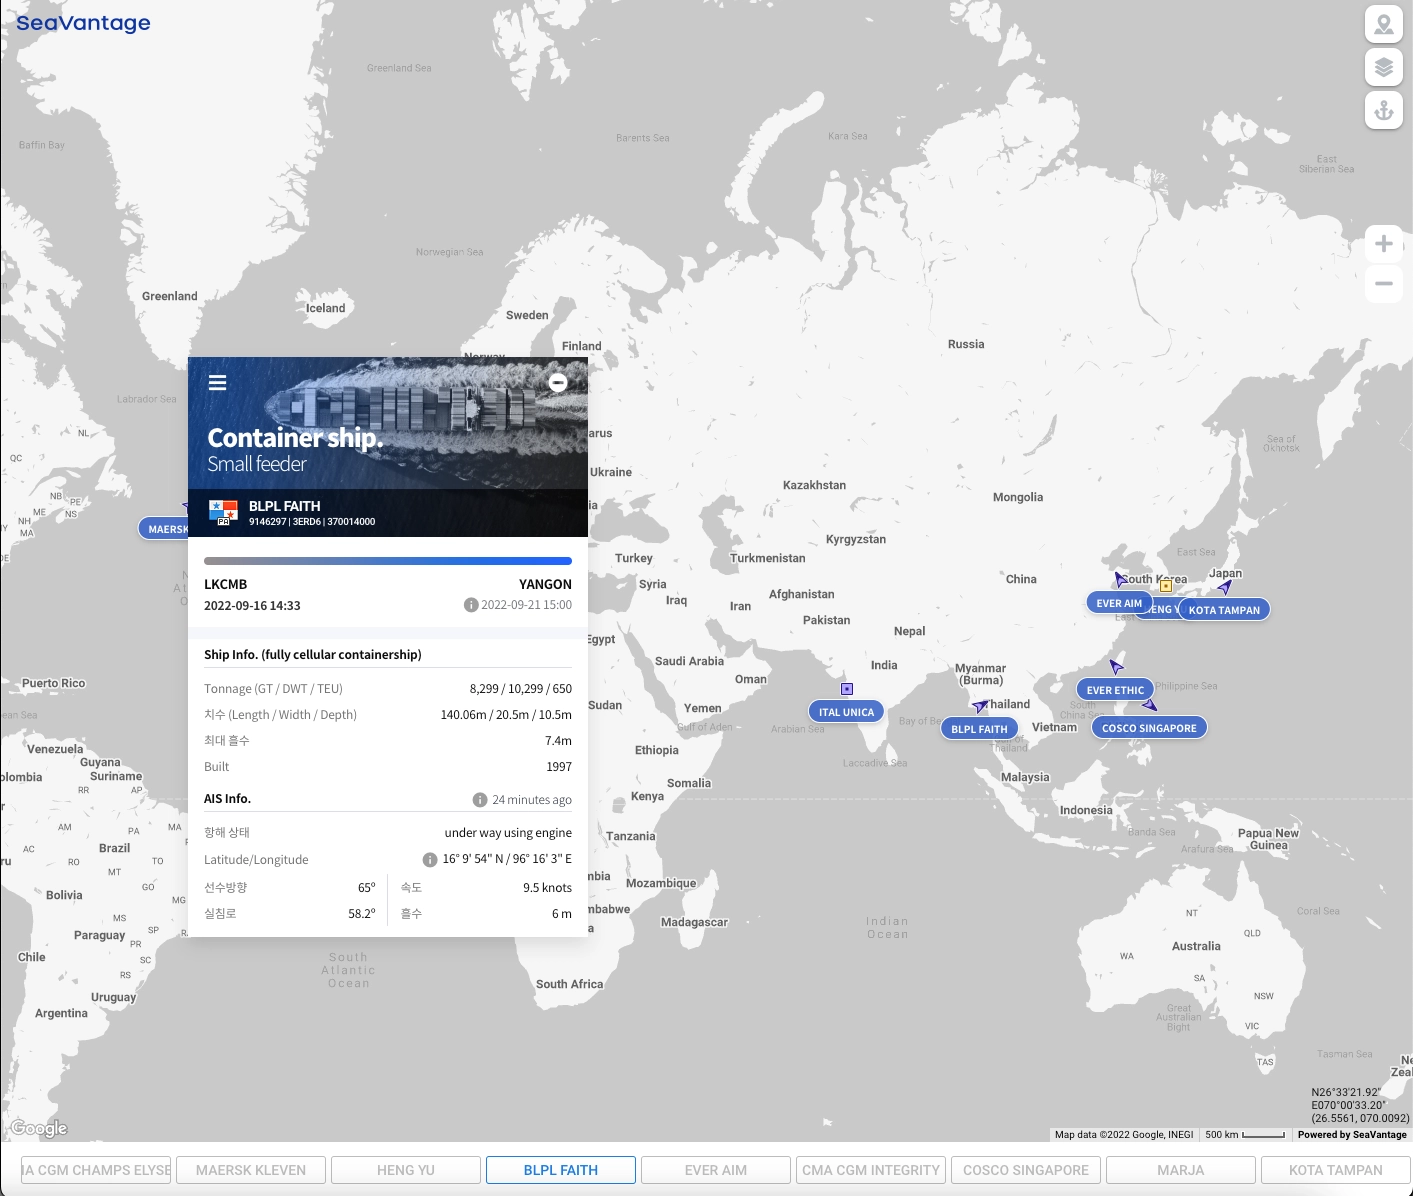Viewport: 1413px width, 1196px height.
Task: Select the MAERSK KLEVEN vessel tab
Action: click(x=251, y=1170)
